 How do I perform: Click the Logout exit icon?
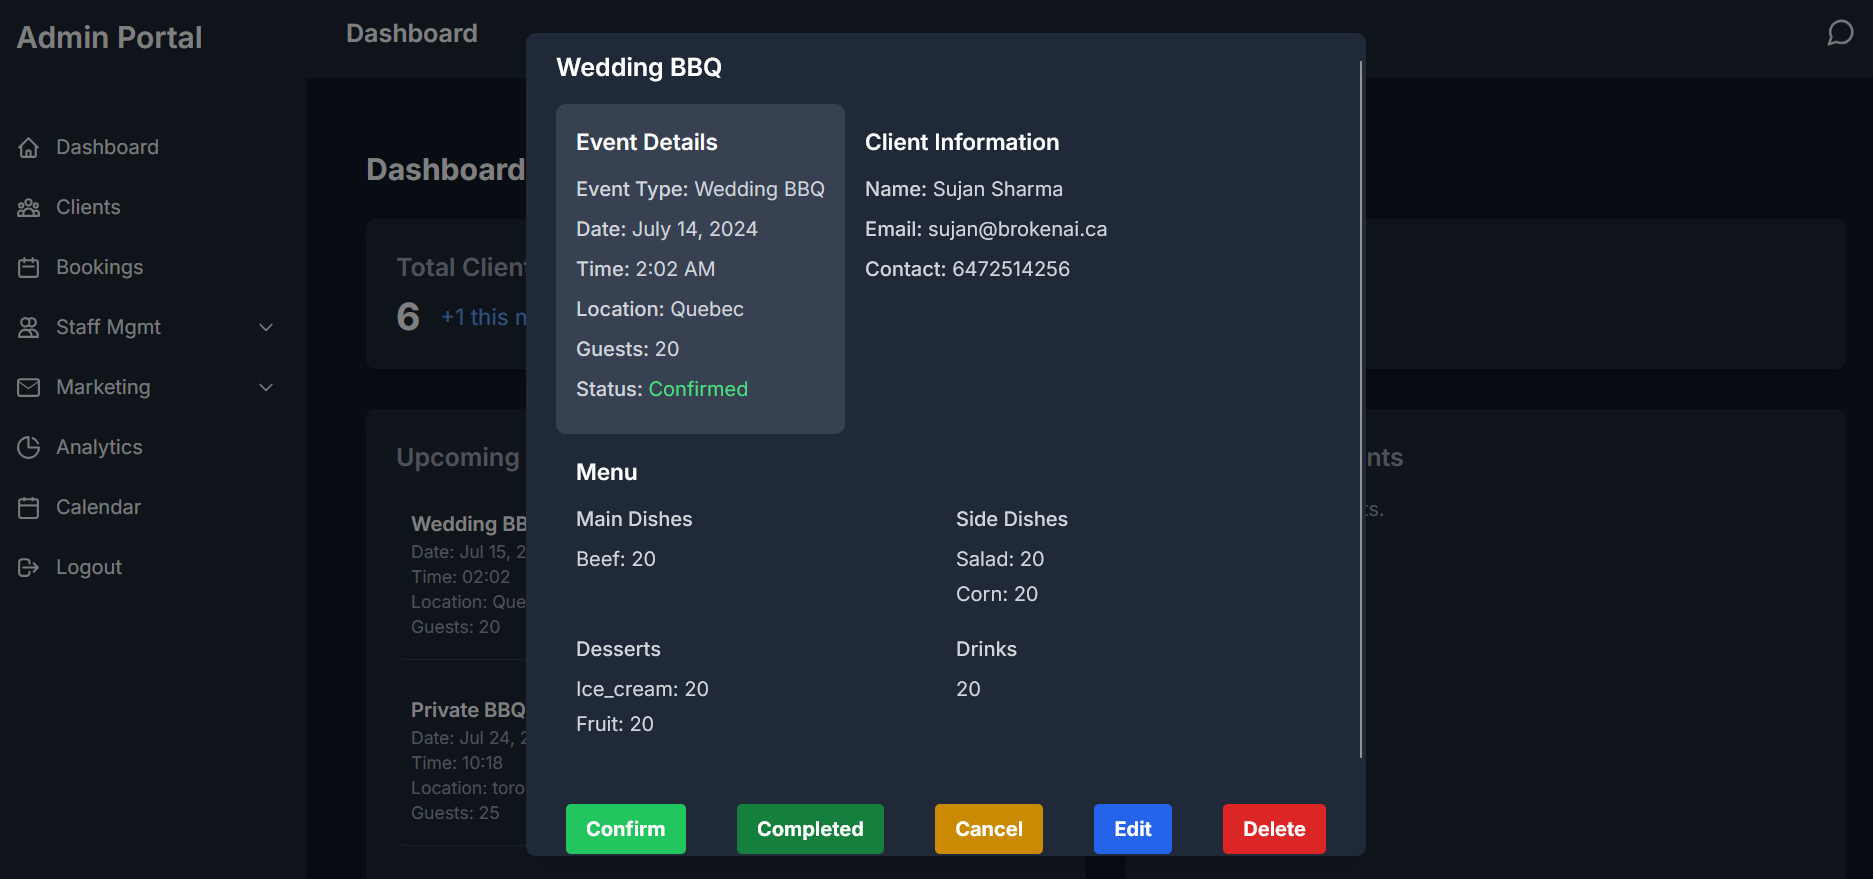pos(29,568)
